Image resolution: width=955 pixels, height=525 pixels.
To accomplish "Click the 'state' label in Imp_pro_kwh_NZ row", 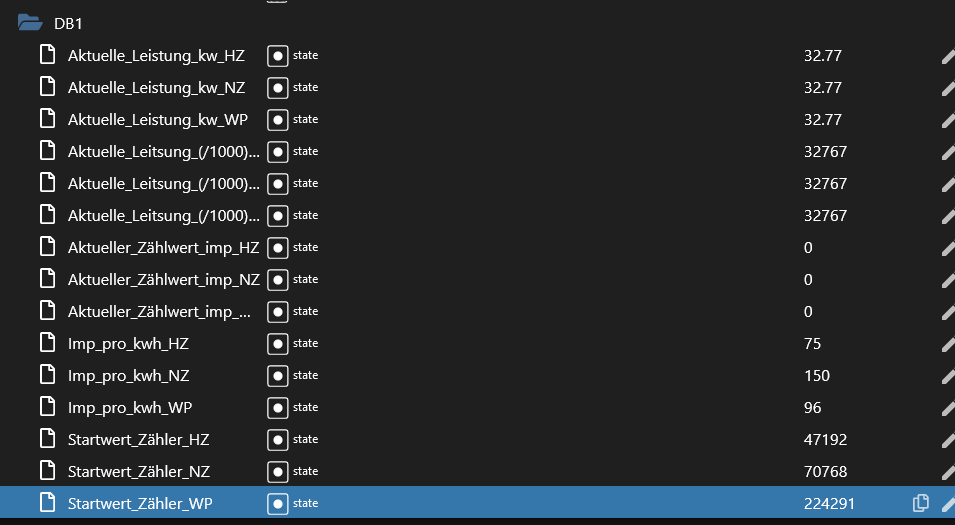I will 305,375.
